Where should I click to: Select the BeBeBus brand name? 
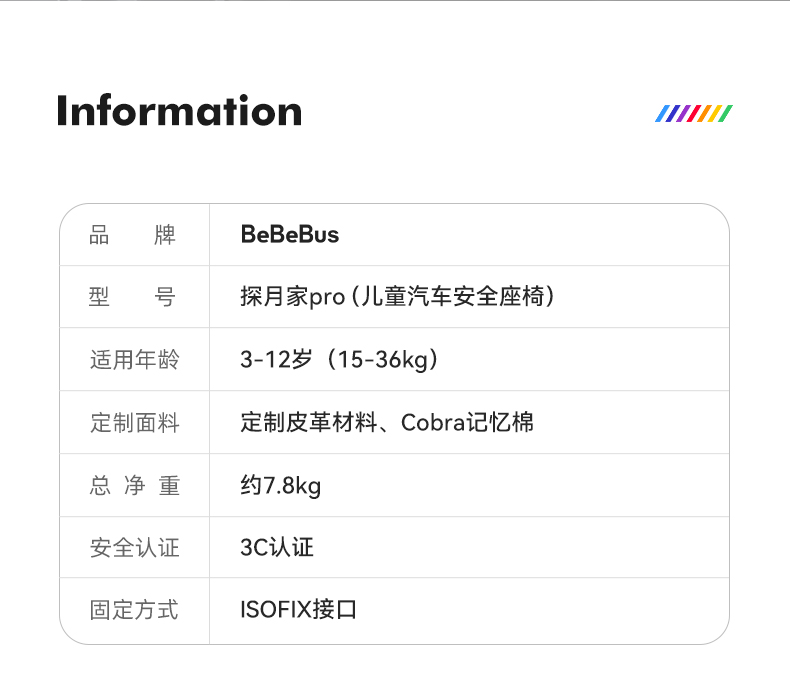pyautogui.click(x=290, y=235)
